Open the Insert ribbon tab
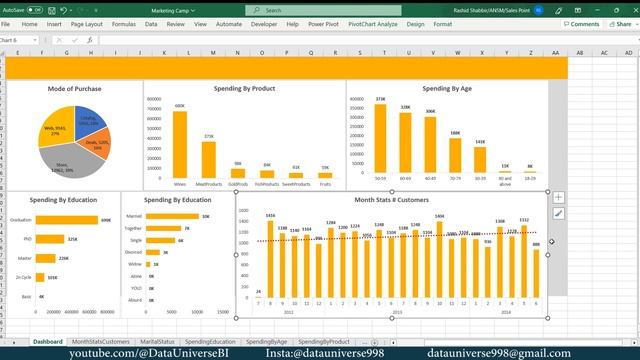640x360 pixels. (54, 24)
